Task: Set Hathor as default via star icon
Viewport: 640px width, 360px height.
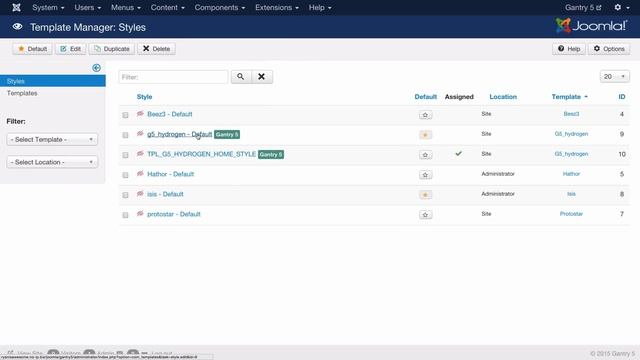Action: (x=425, y=175)
